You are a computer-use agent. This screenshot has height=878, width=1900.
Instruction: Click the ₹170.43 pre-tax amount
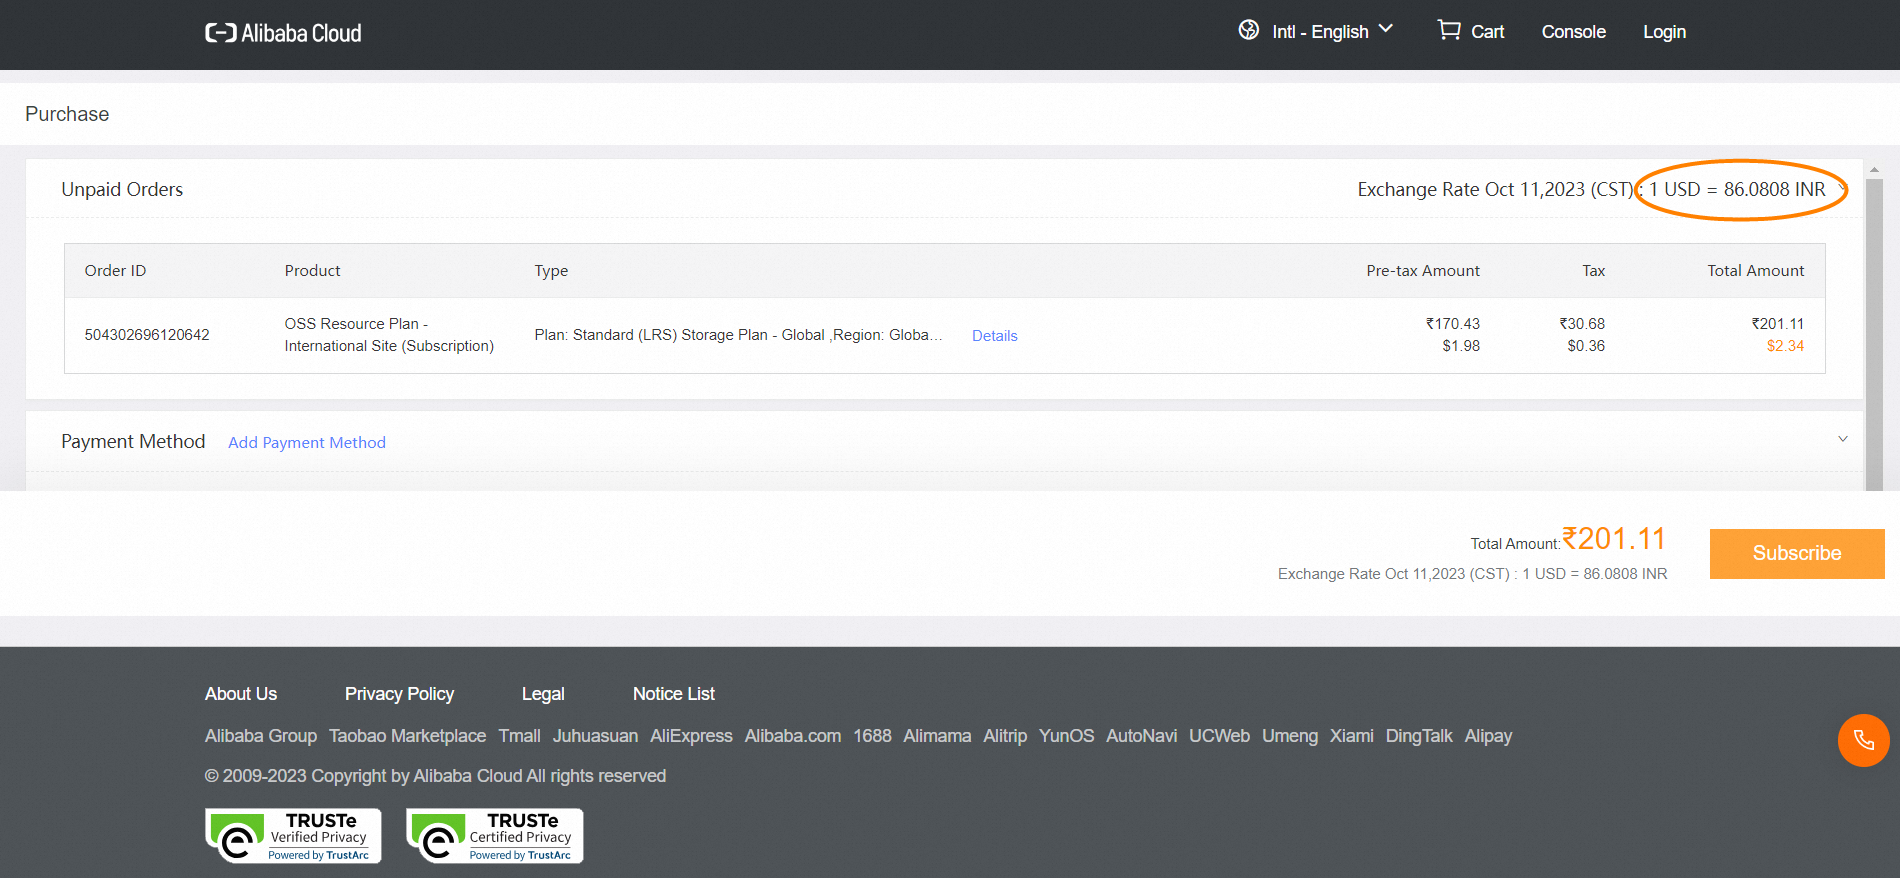tap(1453, 324)
